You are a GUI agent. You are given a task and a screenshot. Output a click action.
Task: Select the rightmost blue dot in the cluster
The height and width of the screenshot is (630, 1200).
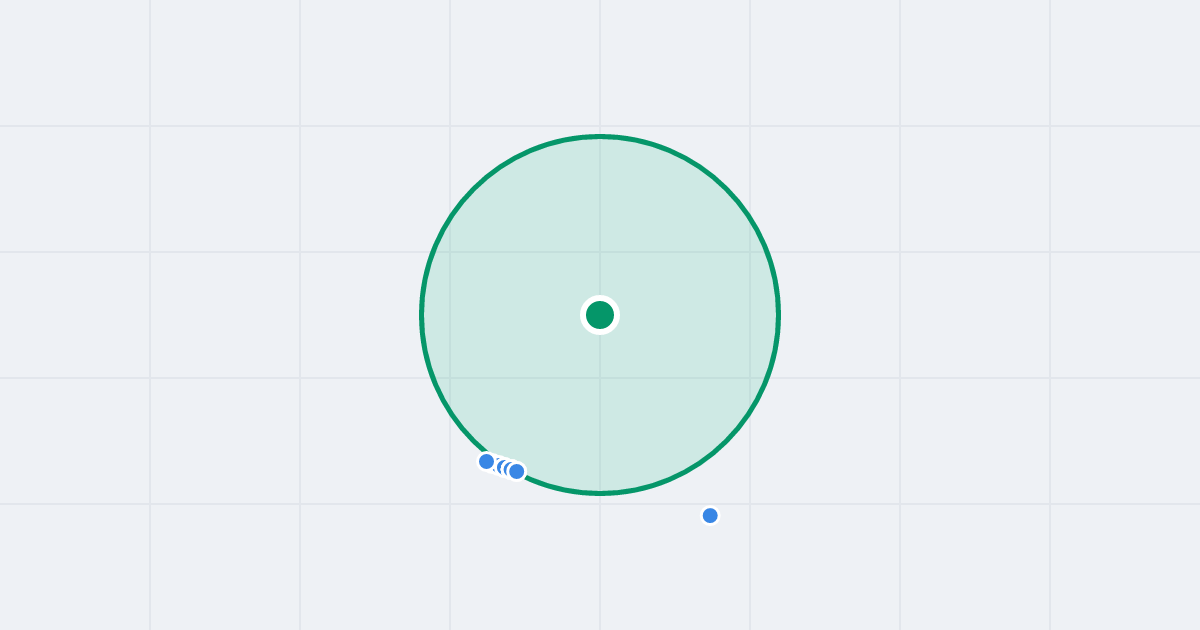click(x=516, y=471)
